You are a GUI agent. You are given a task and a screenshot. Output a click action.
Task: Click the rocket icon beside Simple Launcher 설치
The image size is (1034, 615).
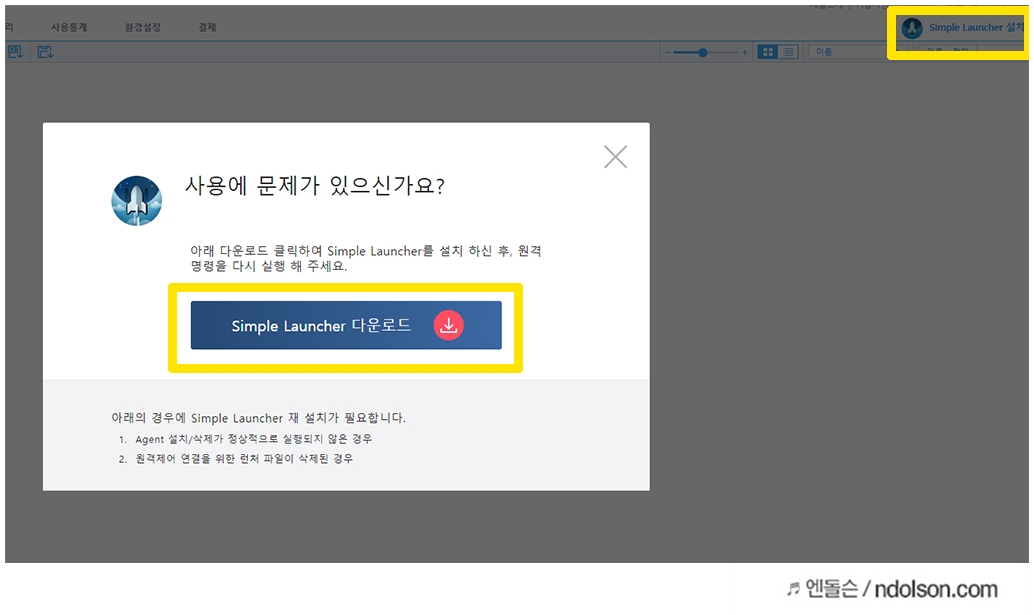tap(912, 28)
